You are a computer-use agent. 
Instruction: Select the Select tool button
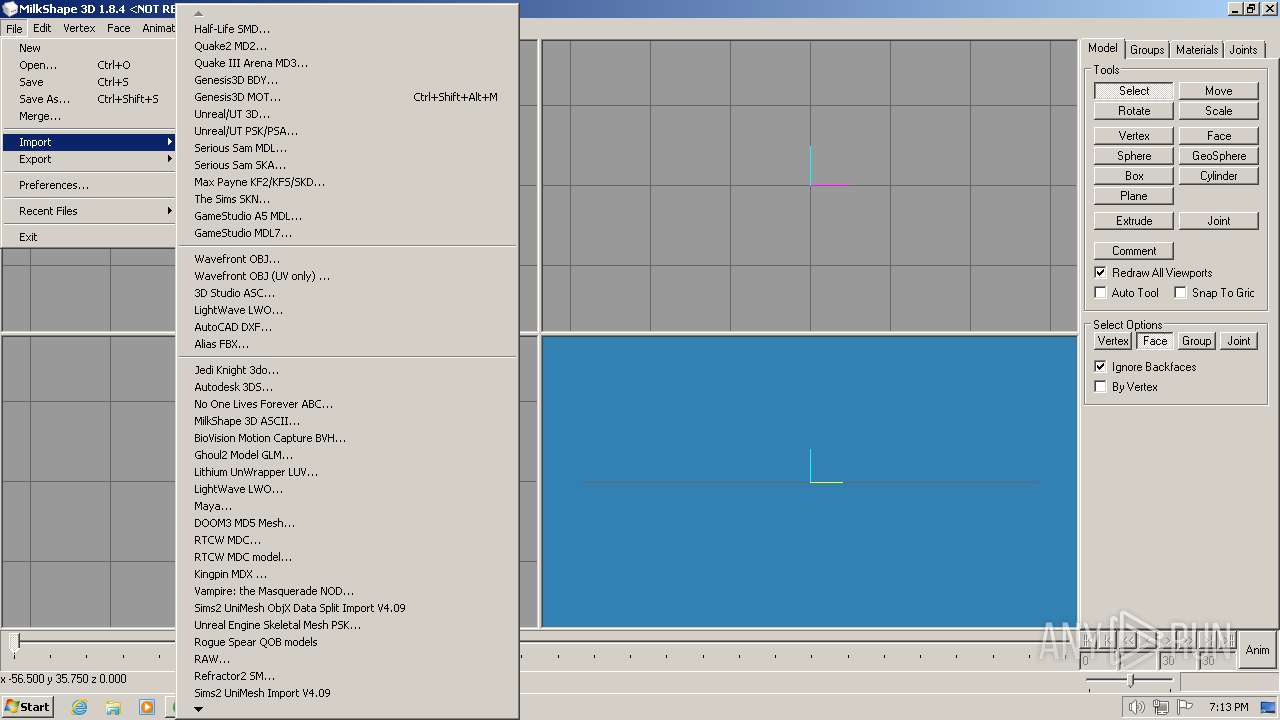(x=1134, y=91)
